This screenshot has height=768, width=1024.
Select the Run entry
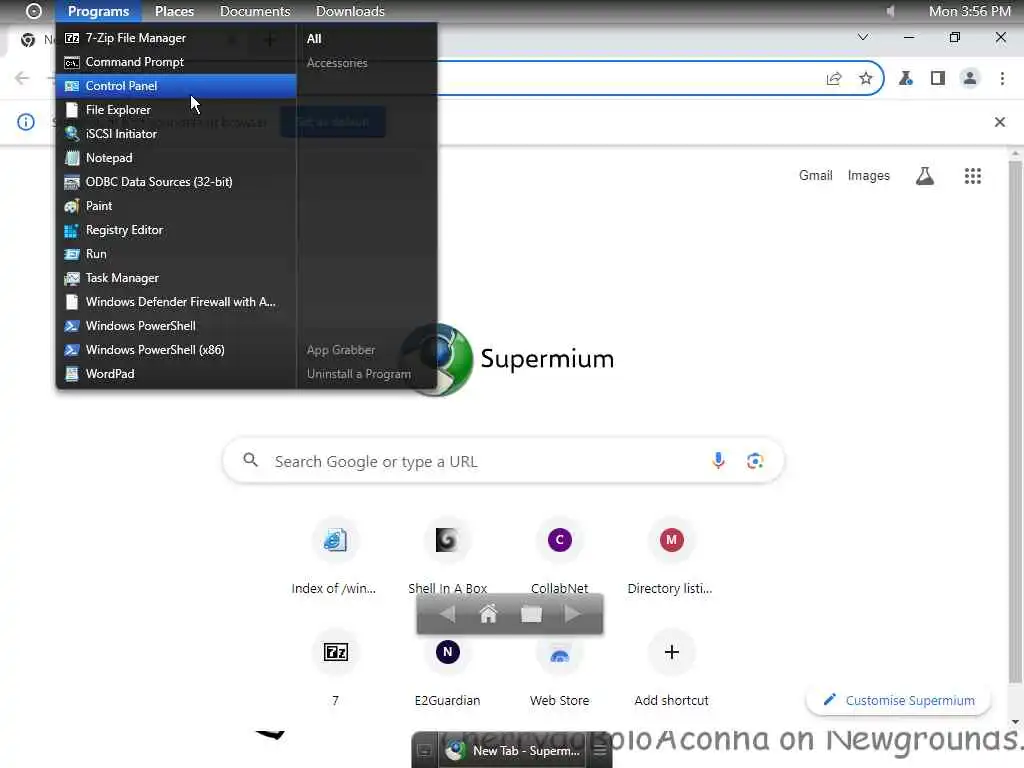click(176, 254)
